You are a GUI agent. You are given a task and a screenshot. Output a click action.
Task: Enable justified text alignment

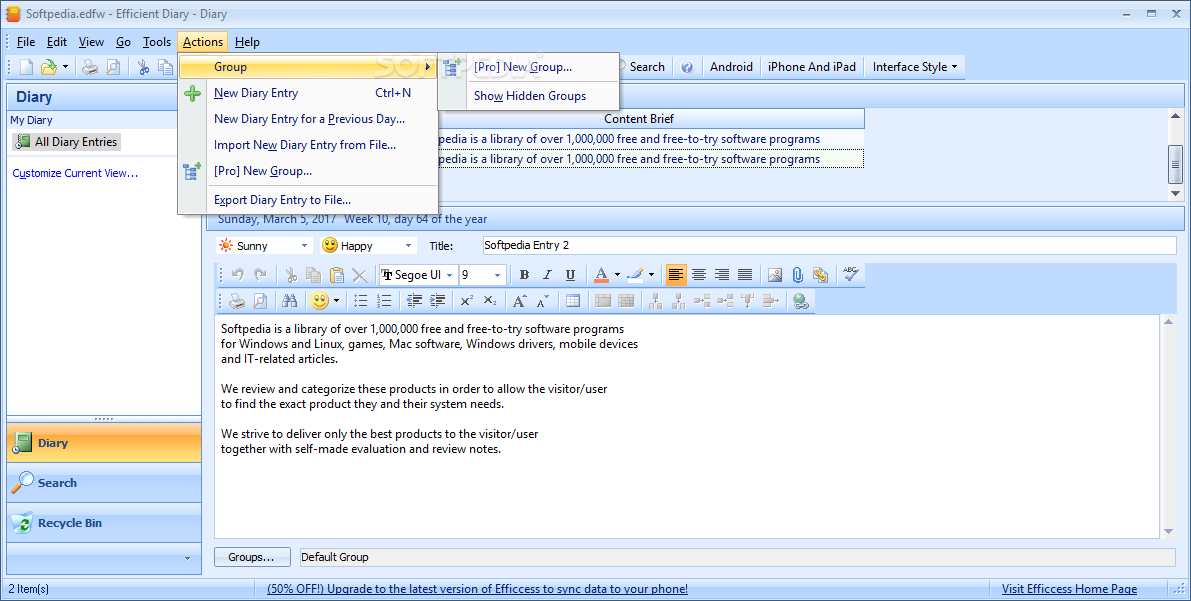[745, 275]
